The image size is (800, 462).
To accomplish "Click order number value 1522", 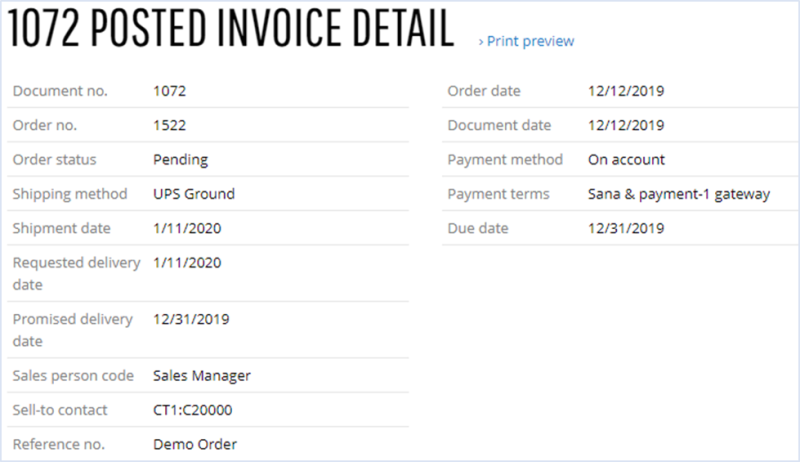I will (x=169, y=125).
